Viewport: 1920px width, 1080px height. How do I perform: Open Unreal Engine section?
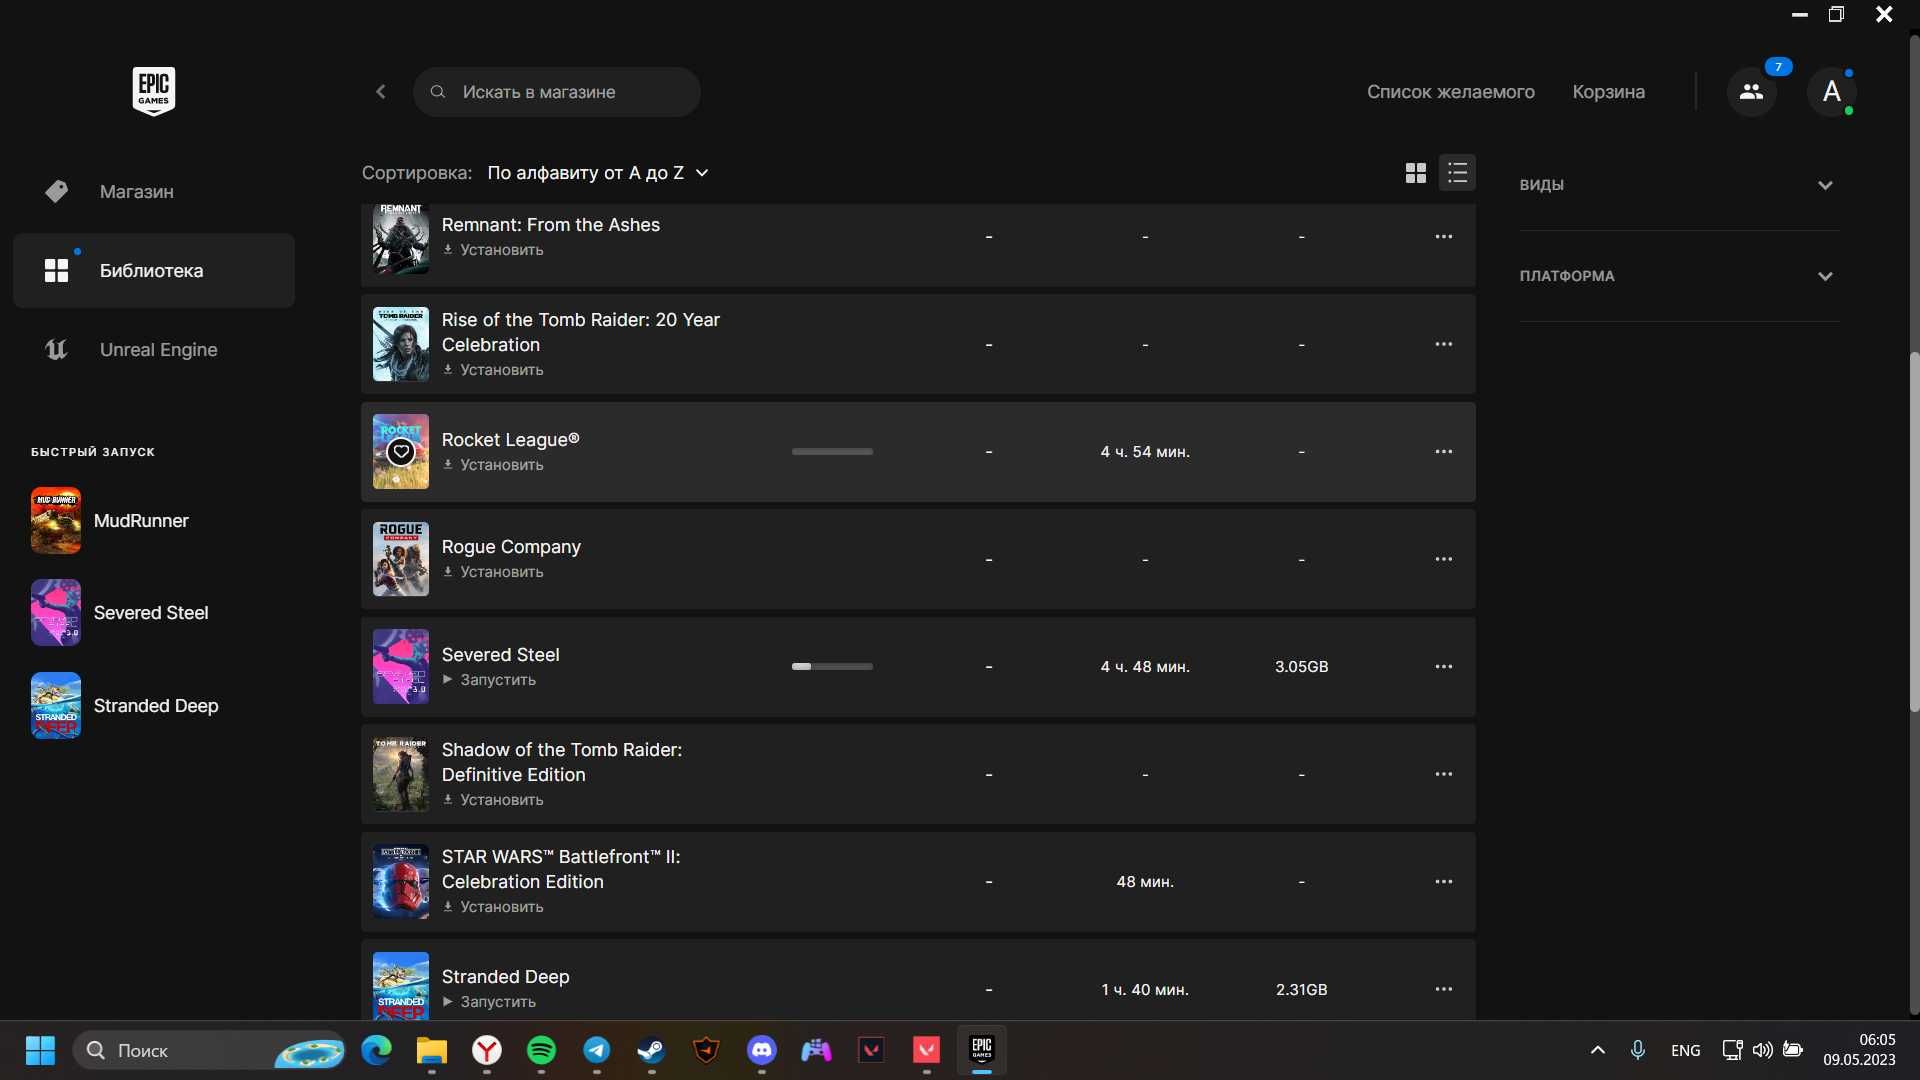pos(154,350)
